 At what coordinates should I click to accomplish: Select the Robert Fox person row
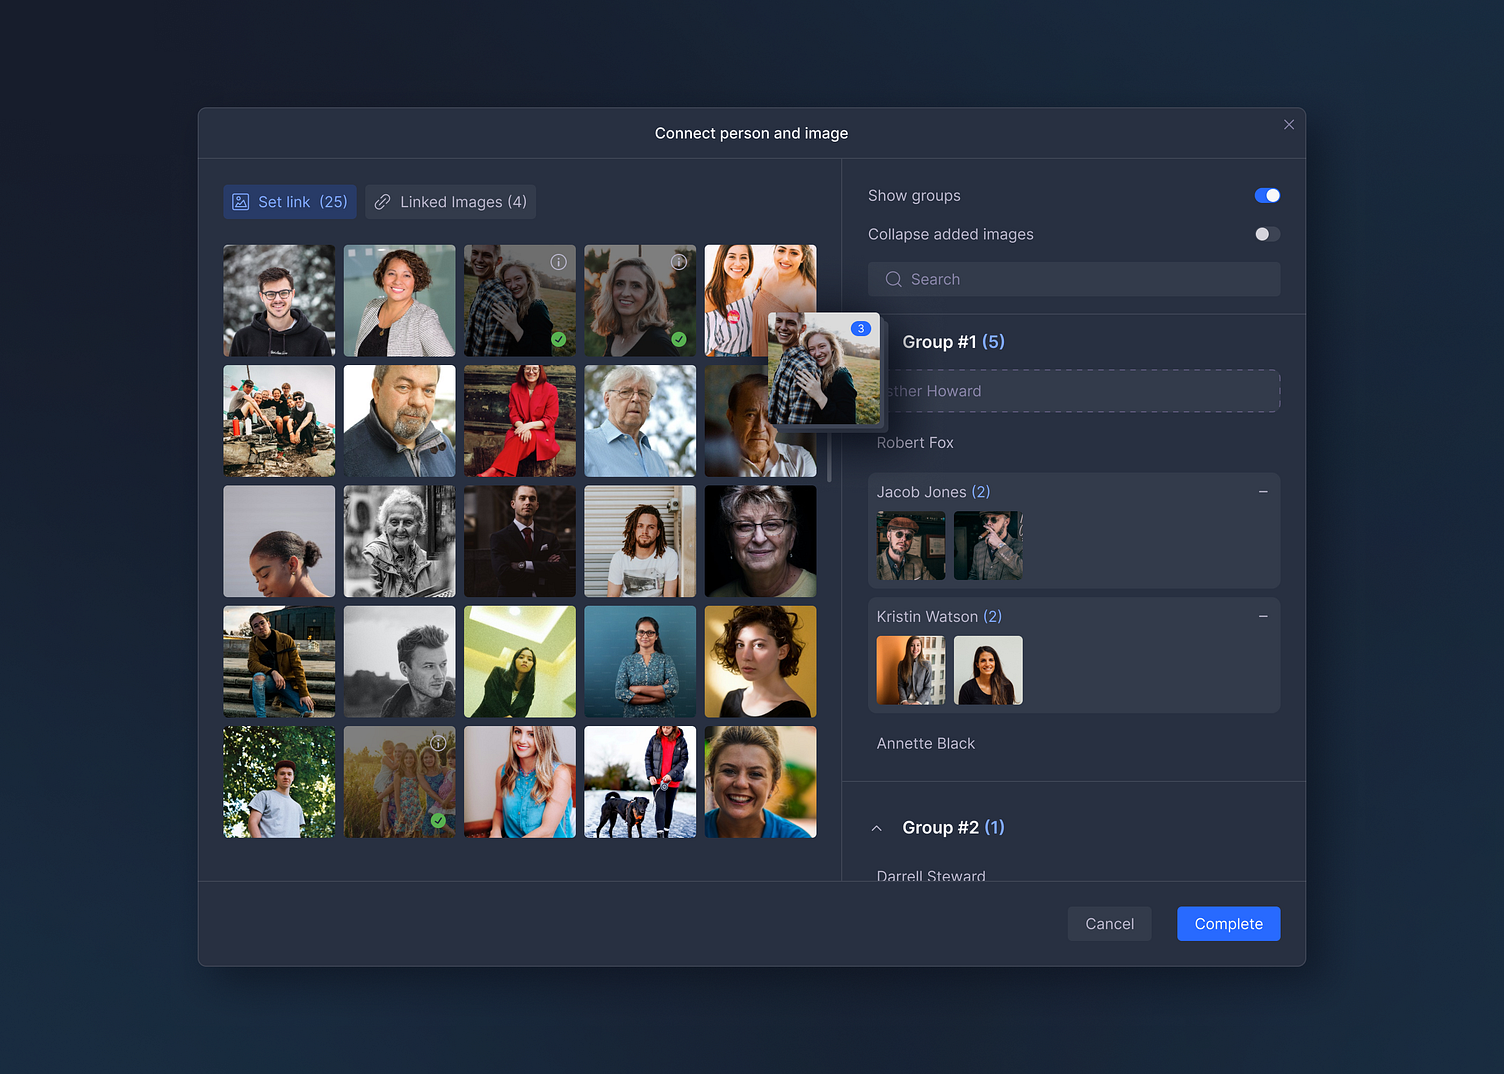coord(1074,443)
